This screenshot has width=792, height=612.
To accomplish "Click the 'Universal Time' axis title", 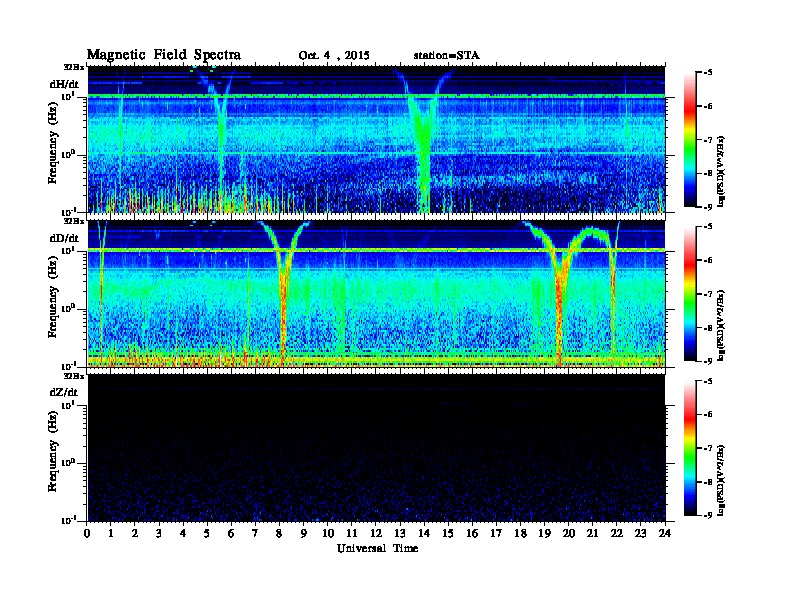I will pos(377,548).
